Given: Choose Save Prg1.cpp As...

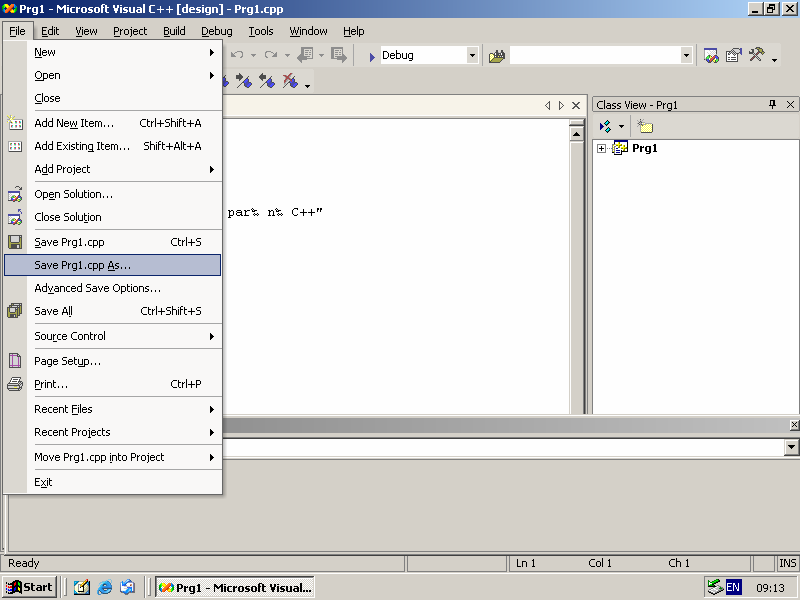Looking at the screenshot, I should [113, 265].
